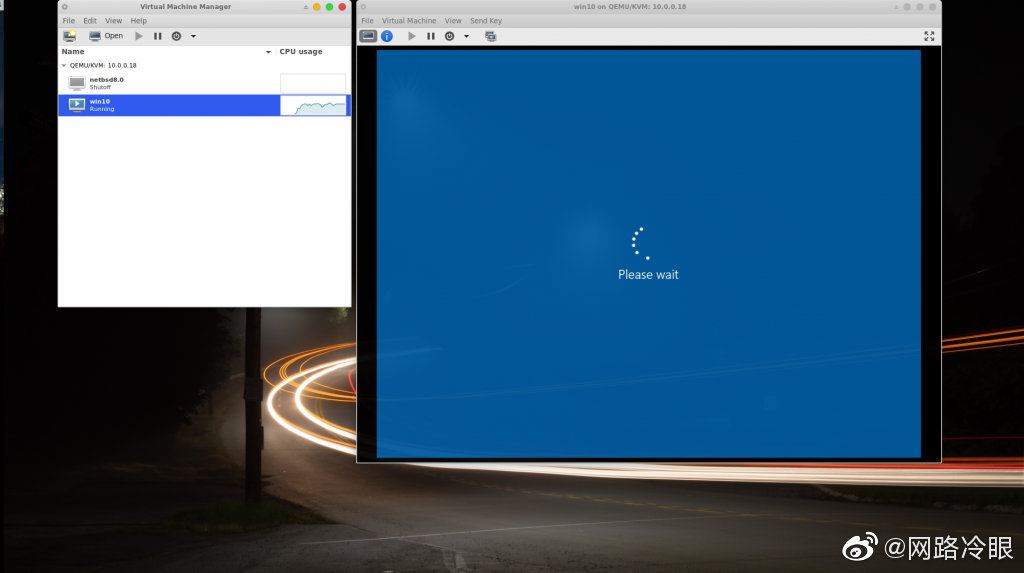Image resolution: width=1024 pixels, height=573 pixels.
Task: Click run button in Virtual Machine Manager toolbar
Action: pos(139,36)
